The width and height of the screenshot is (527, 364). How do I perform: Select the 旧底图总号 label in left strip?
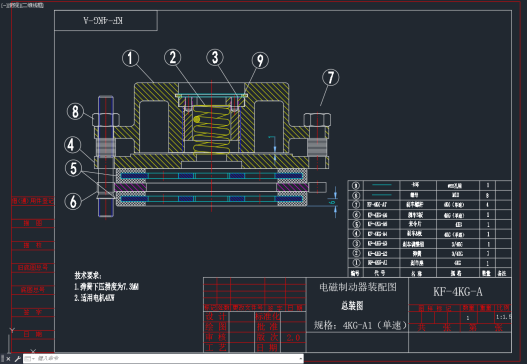[33, 268]
